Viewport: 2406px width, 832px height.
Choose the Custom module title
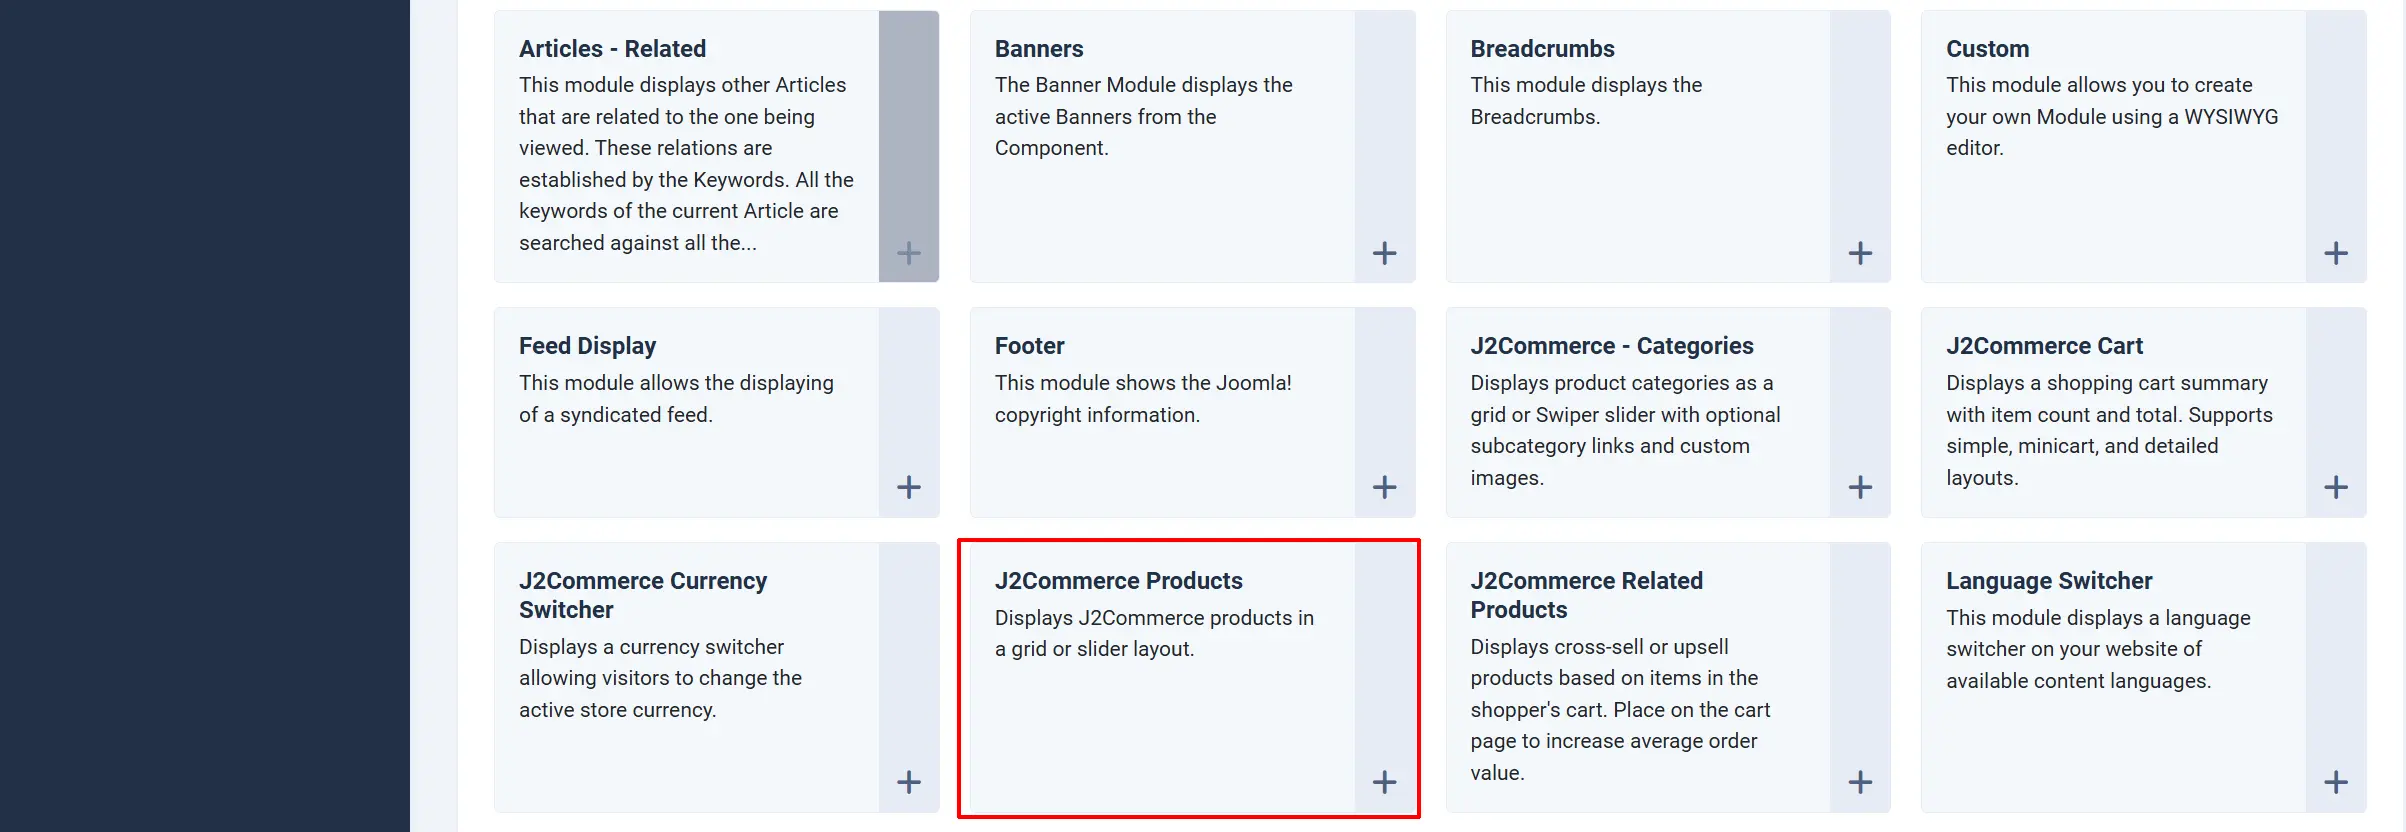coord(1987,49)
